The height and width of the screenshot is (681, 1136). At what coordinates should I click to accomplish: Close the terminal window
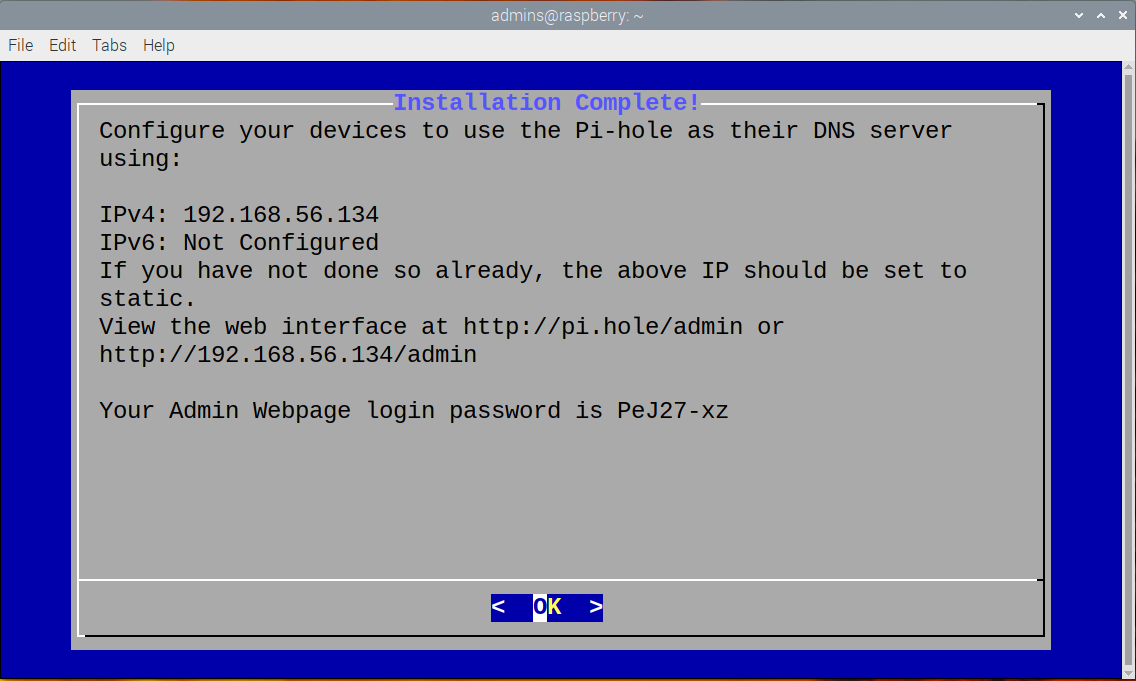[1122, 15]
